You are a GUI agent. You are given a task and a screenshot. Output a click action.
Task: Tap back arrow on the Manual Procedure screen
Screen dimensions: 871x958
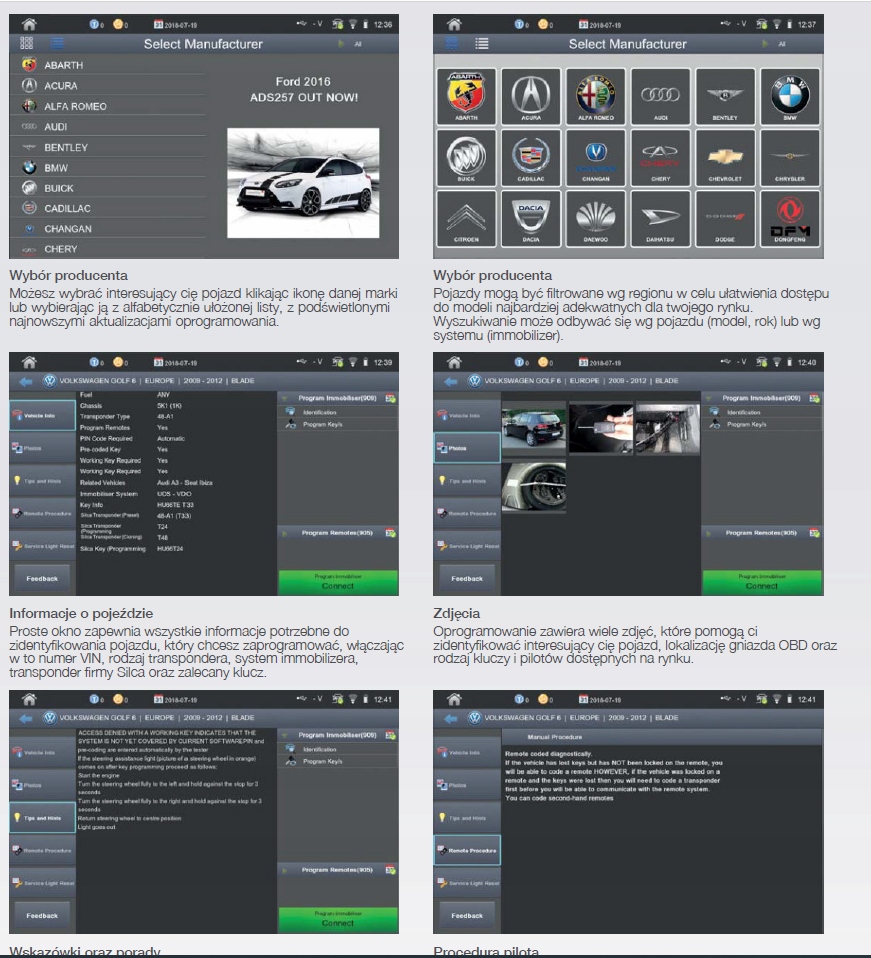pyautogui.click(x=451, y=718)
